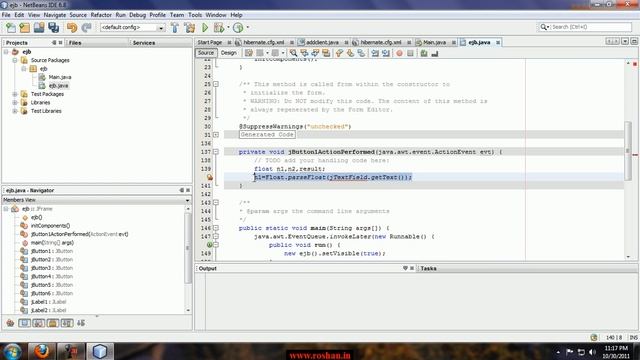The width and height of the screenshot is (640, 360).
Task: Click the Undo arrow icon
Action: (x=72, y=27)
